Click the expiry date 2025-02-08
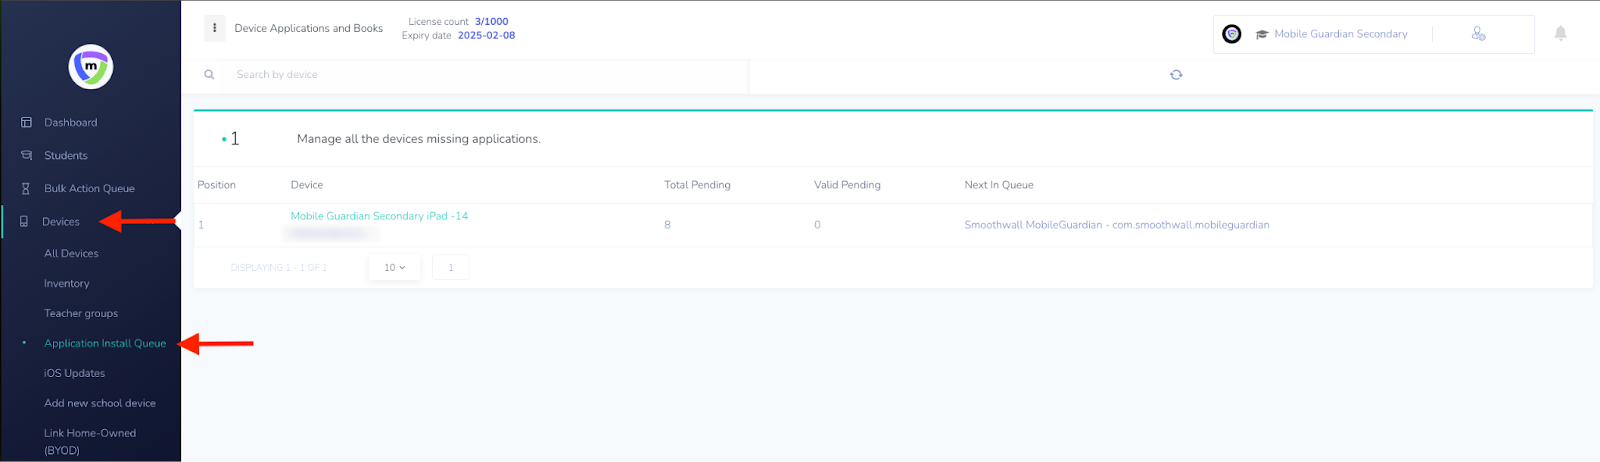This screenshot has width=1600, height=462. [487, 36]
